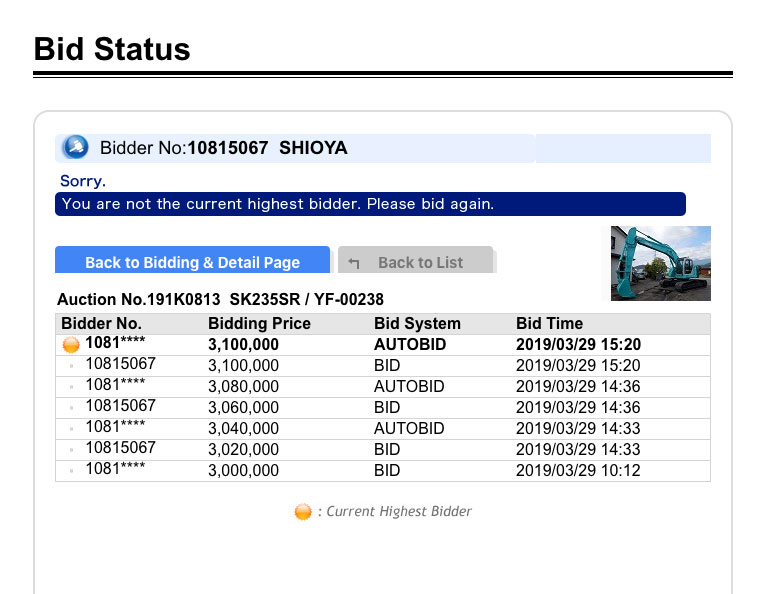Select the 3,000,000 opening bid price
783x594 pixels.
tap(243, 471)
